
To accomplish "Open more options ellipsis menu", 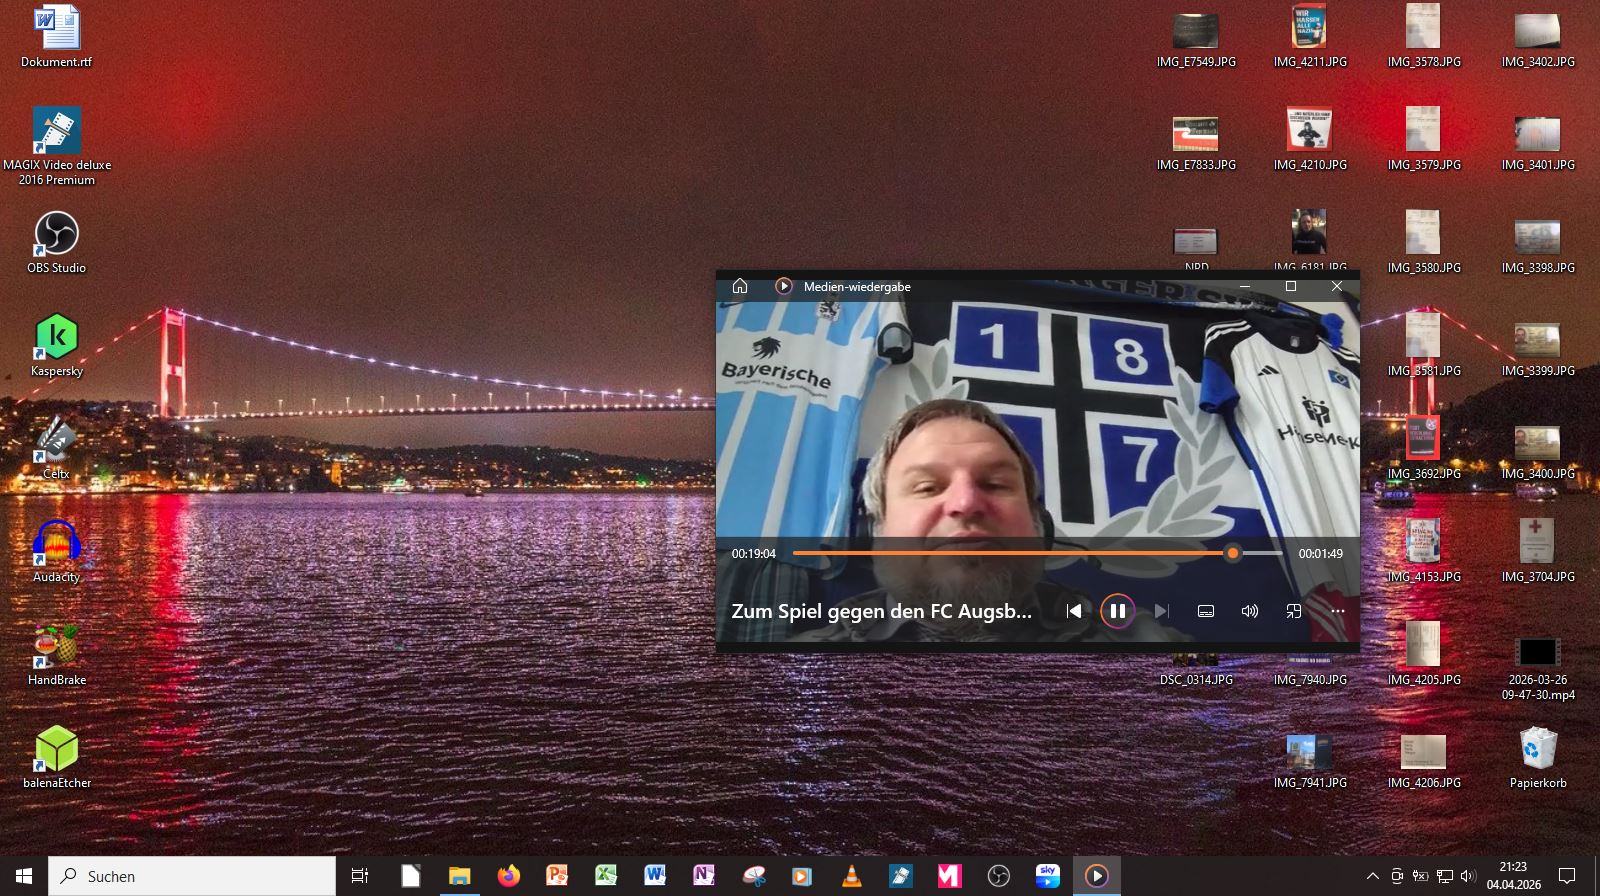I will [x=1338, y=611].
